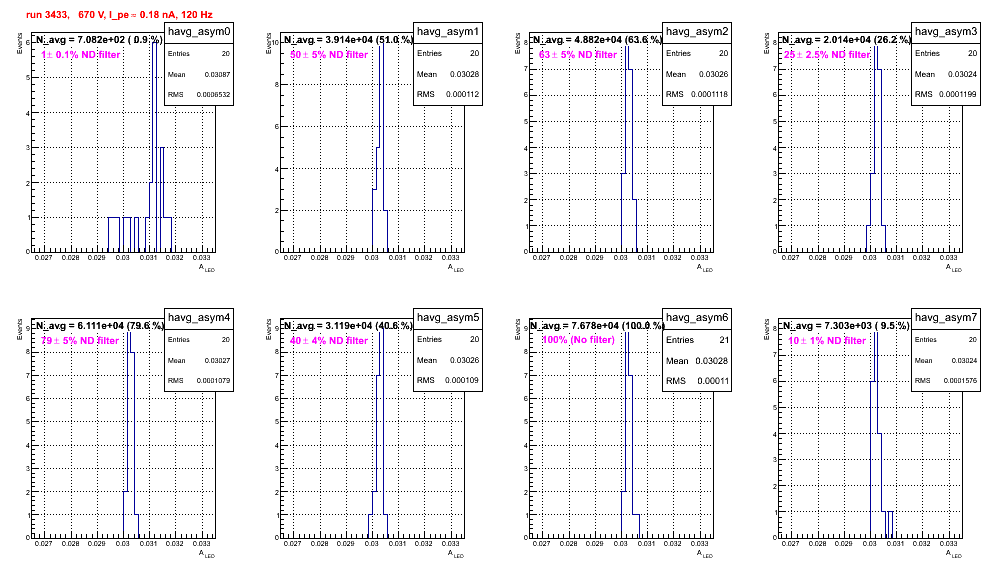Click RMS 0.0001079 in havg_asym4 box

tap(199, 380)
